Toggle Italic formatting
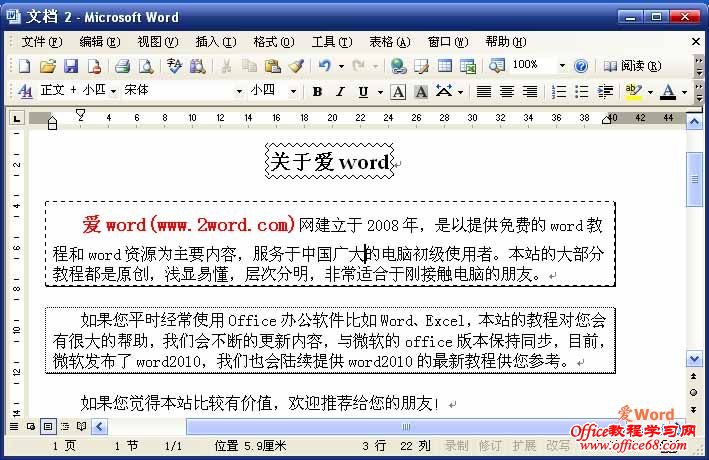Viewport: 709px width, 460px height. [x=340, y=92]
